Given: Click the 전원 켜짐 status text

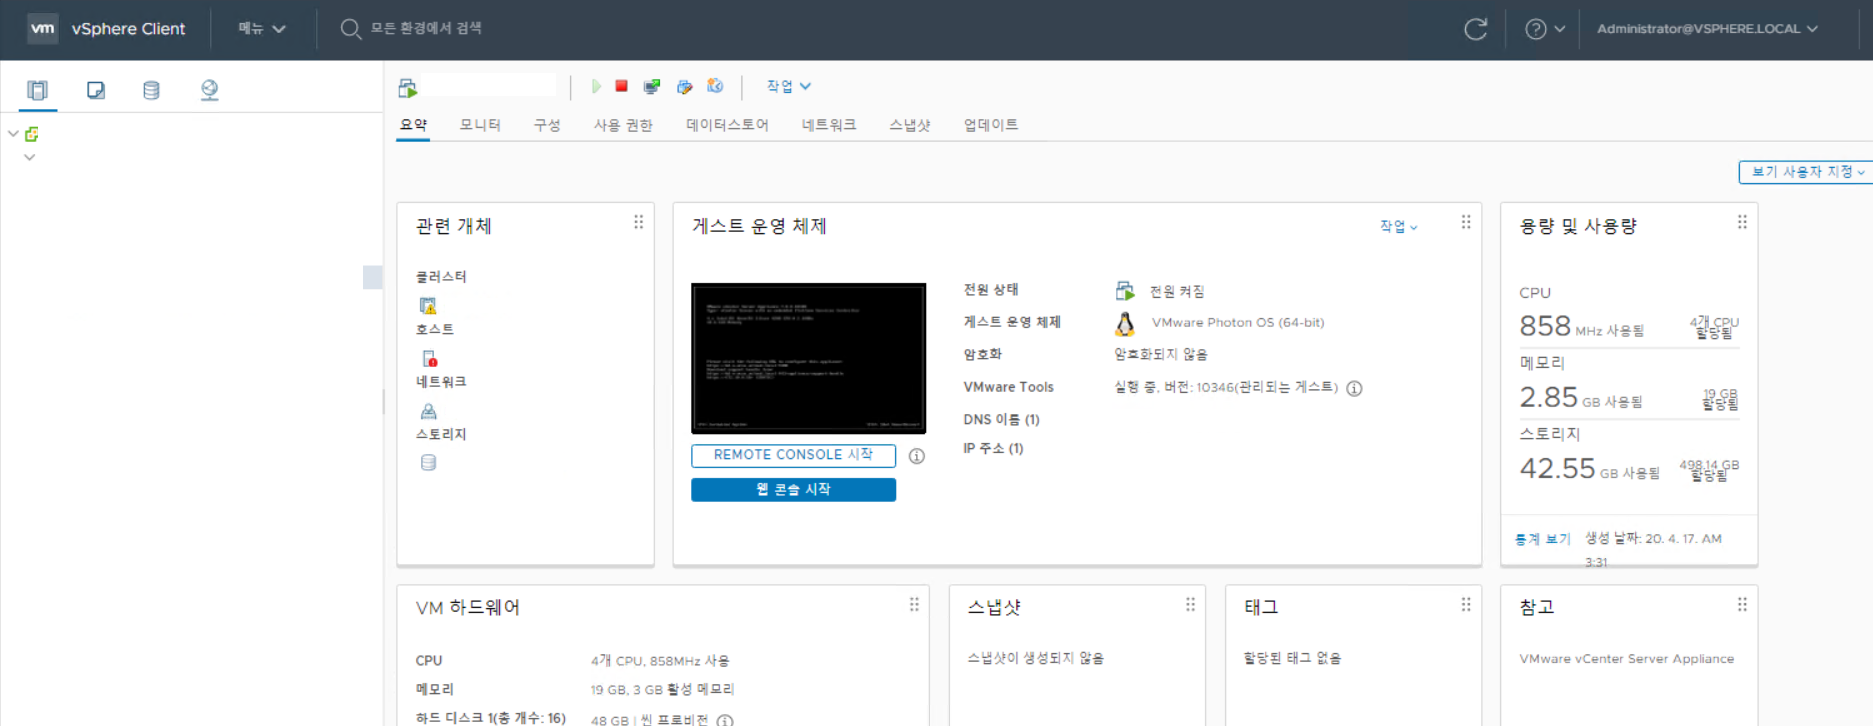Looking at the screenshot, I should pyautogui.click(x=1177, y=291).
